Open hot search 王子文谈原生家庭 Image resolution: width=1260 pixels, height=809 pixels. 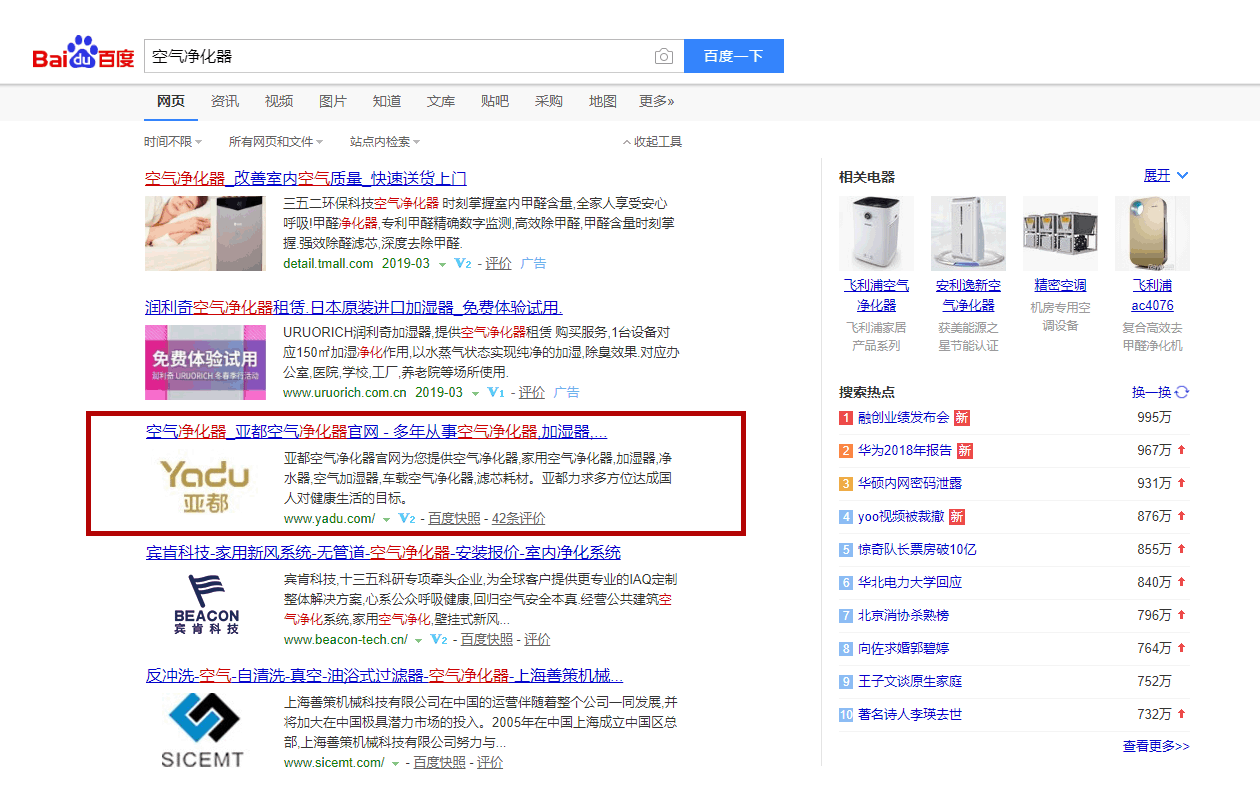coord(910,682)
